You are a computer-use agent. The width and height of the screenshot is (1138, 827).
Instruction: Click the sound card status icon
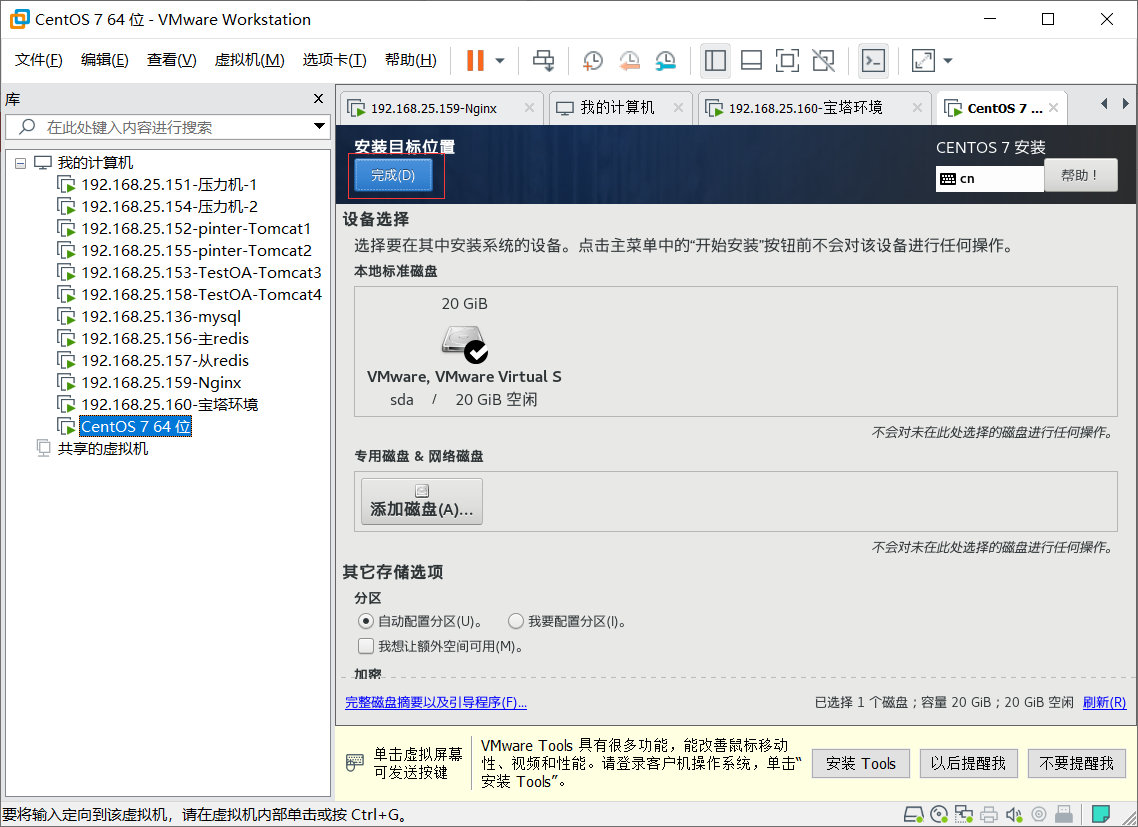point(1014,815)
